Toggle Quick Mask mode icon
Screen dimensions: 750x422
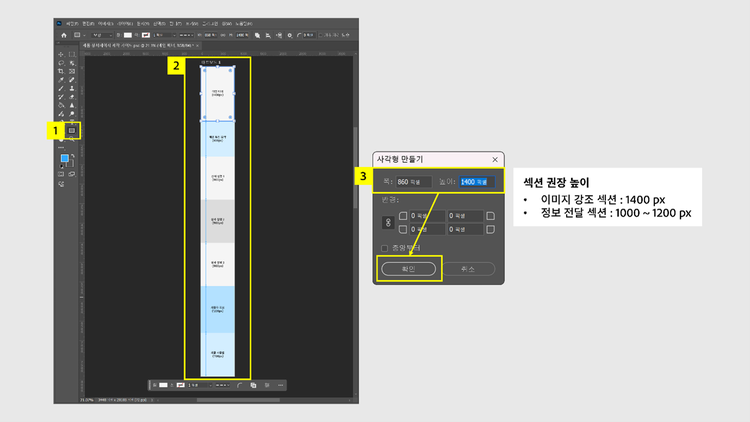(x=61, y=174)
